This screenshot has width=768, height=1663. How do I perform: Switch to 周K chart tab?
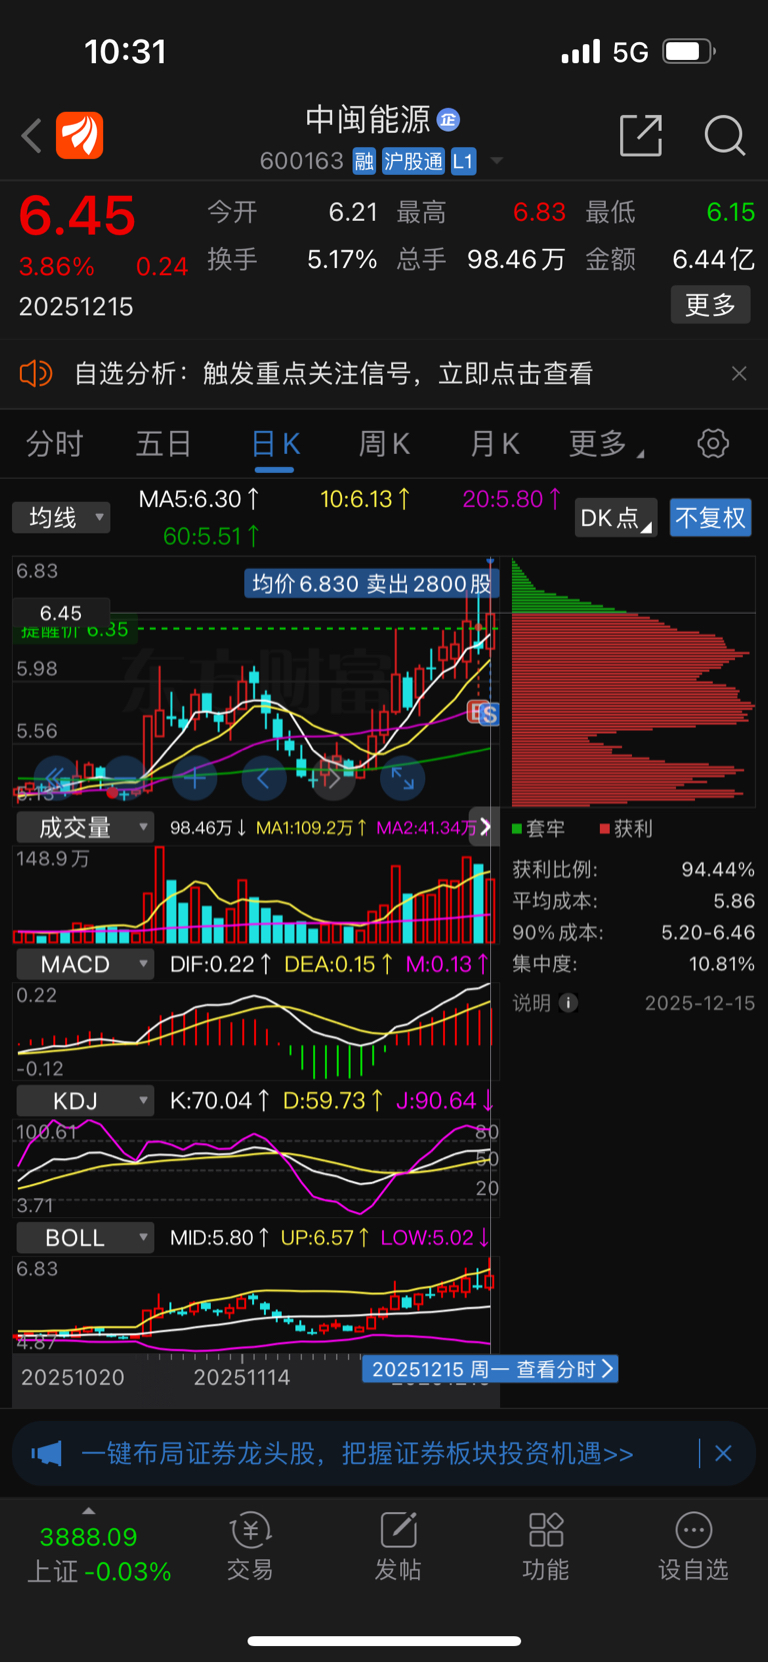(384, 444)
